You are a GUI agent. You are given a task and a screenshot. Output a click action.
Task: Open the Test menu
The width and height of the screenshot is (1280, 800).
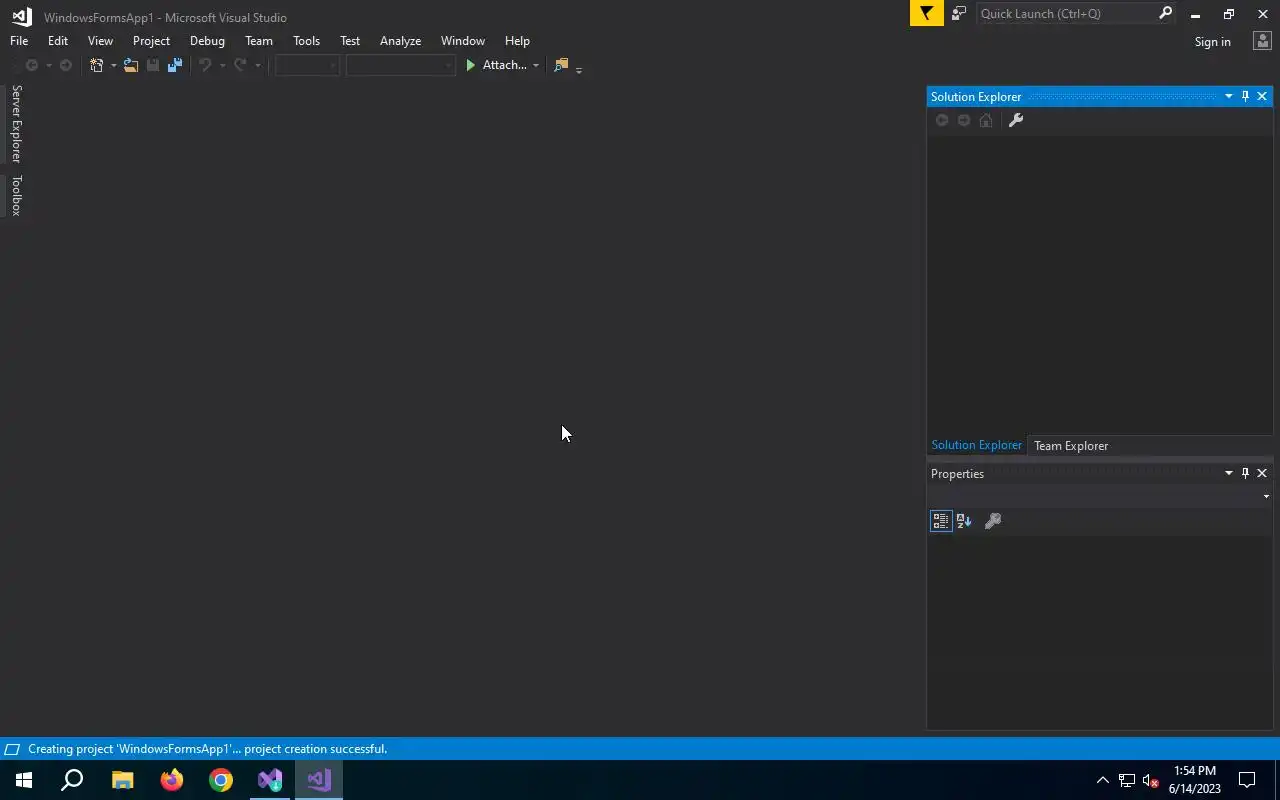(350, 41)
